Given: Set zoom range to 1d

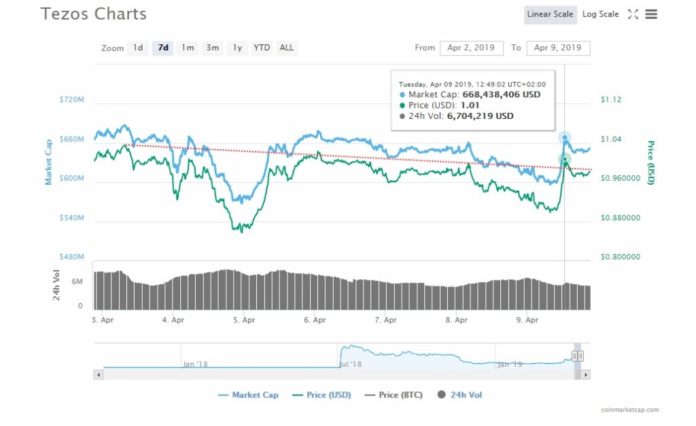Looking at the screenshot, I should click(x=138, y=47).
